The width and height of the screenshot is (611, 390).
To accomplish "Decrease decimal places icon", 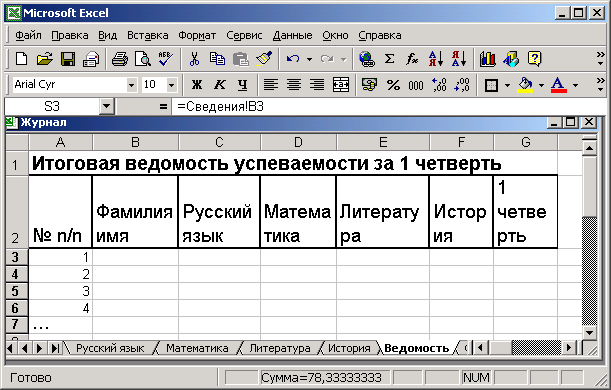I will click(462, 85).
